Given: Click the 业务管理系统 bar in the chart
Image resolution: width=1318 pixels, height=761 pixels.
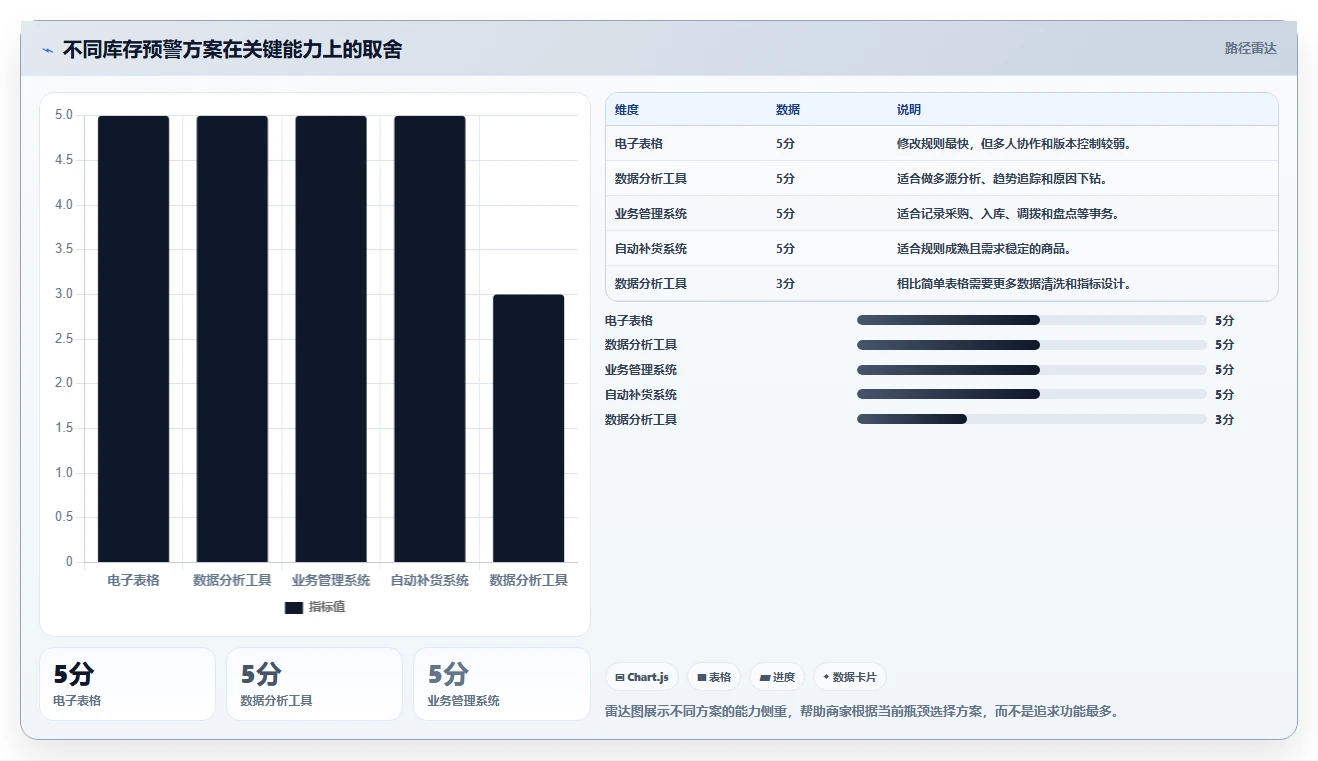Looking at the screenshot, I should [x=331, y=339].
